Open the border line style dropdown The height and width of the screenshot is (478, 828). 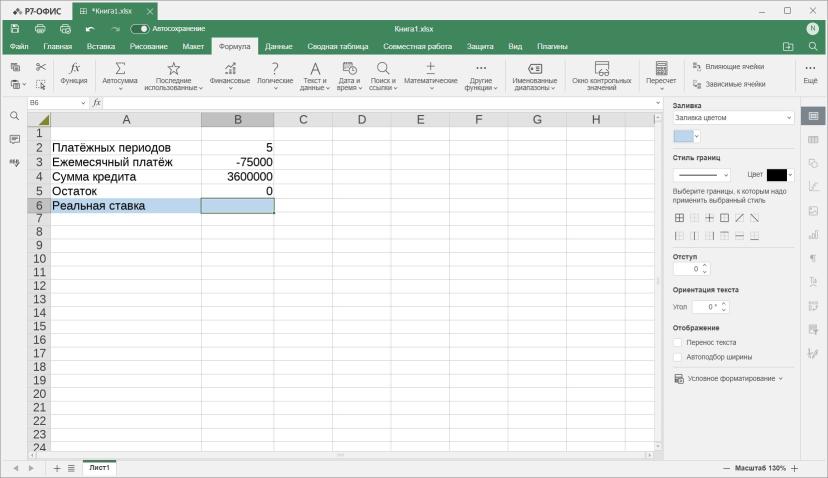point(701,175)
